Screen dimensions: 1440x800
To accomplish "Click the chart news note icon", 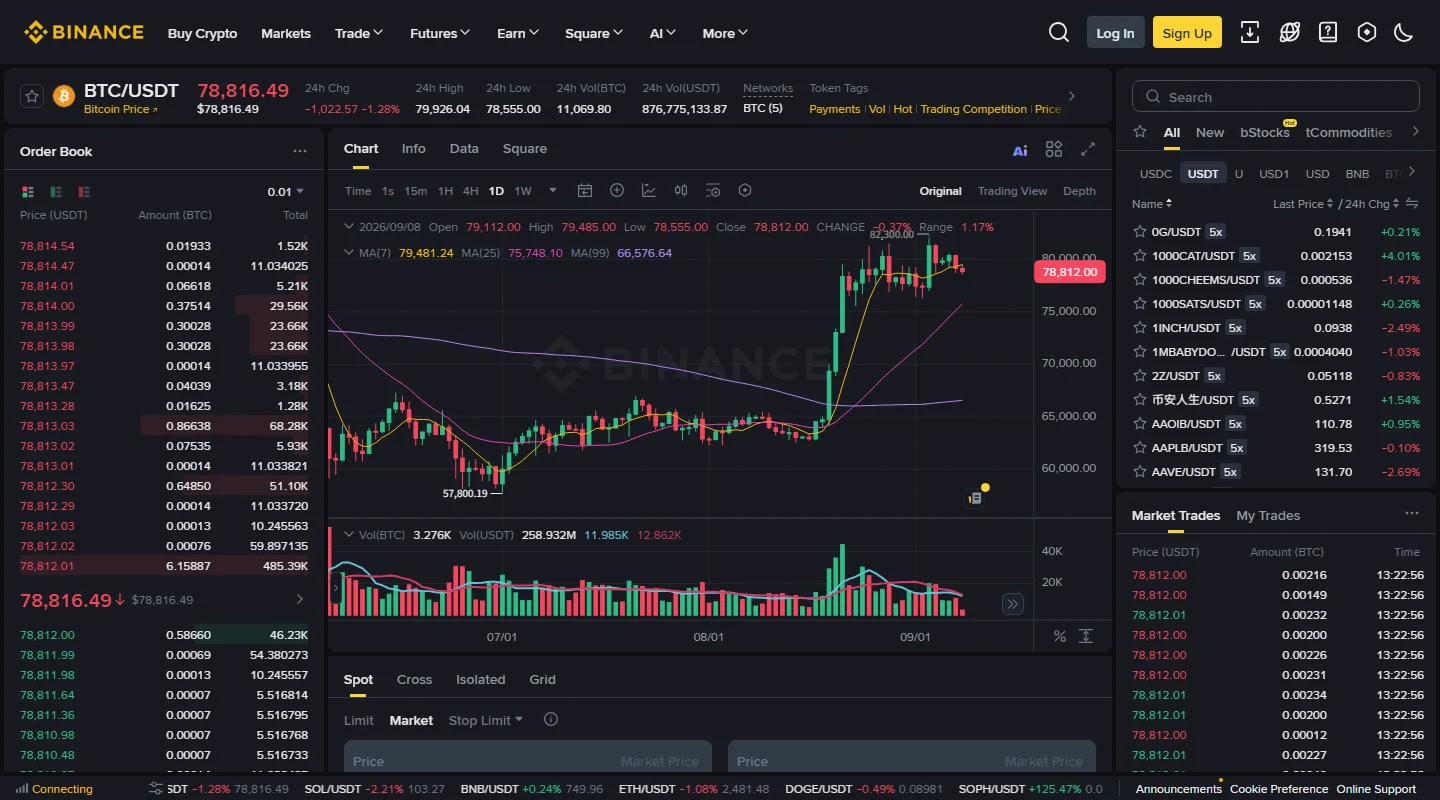I will [975, 498].
